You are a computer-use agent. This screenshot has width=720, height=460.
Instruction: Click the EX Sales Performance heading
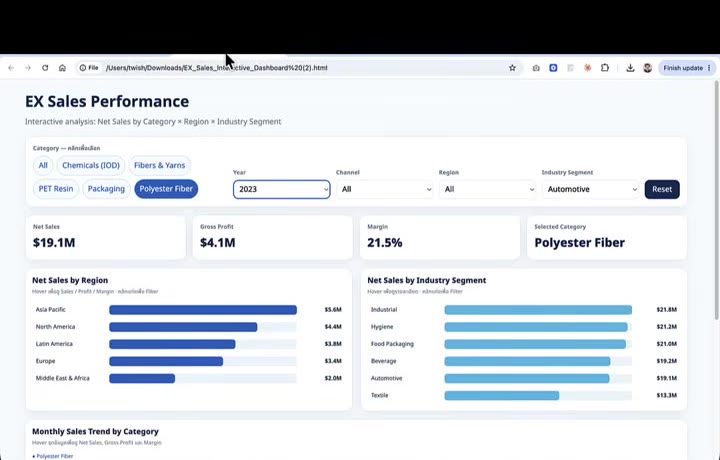click(107, 101)
